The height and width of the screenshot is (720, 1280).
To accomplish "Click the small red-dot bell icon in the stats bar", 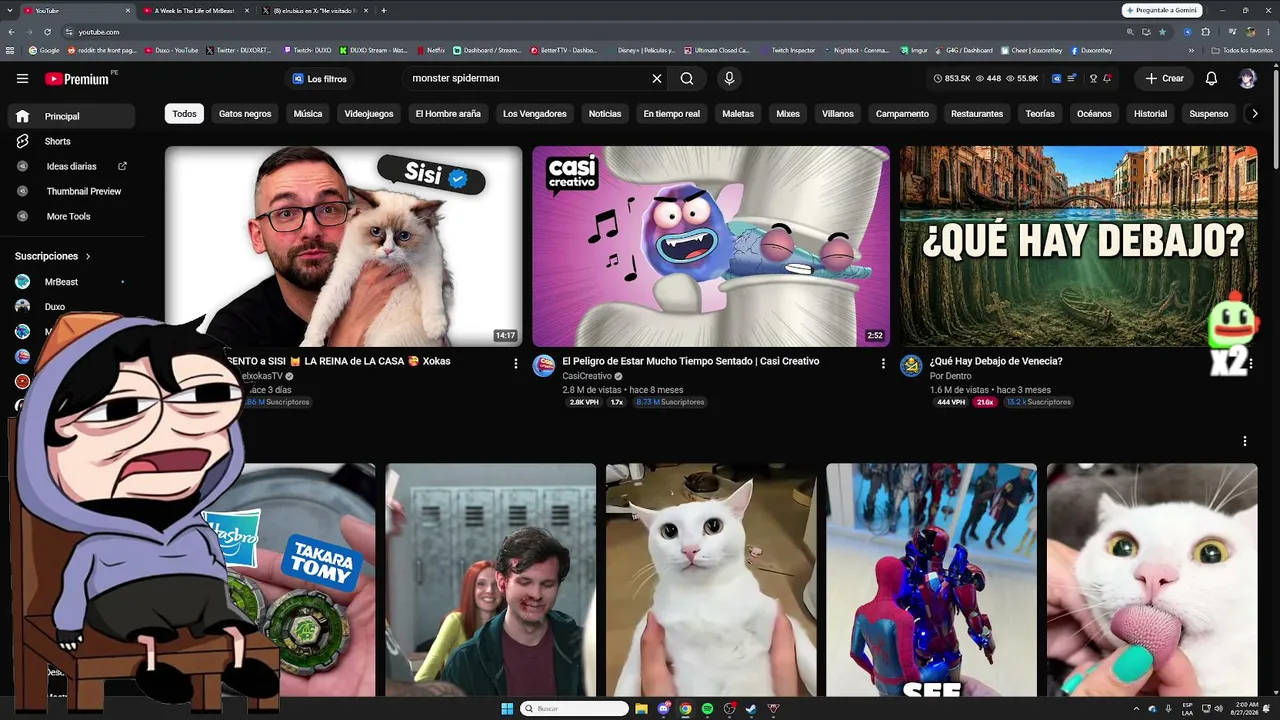I will (x=1108, y=78).
